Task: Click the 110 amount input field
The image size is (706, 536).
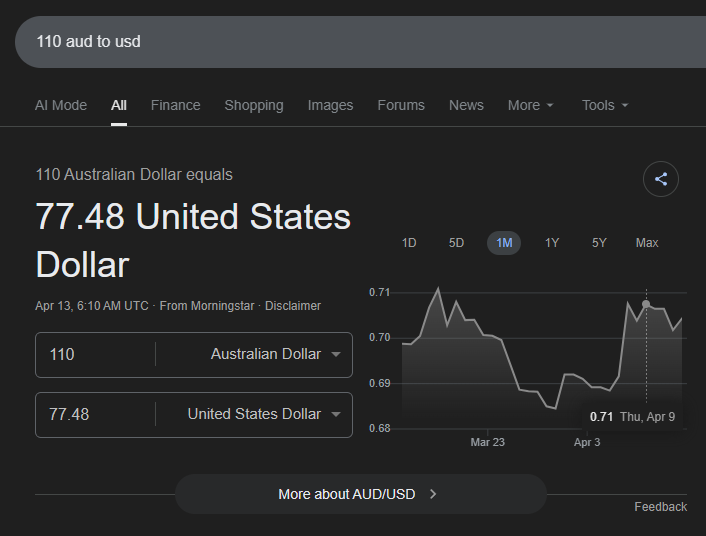Action: (95, 354)
